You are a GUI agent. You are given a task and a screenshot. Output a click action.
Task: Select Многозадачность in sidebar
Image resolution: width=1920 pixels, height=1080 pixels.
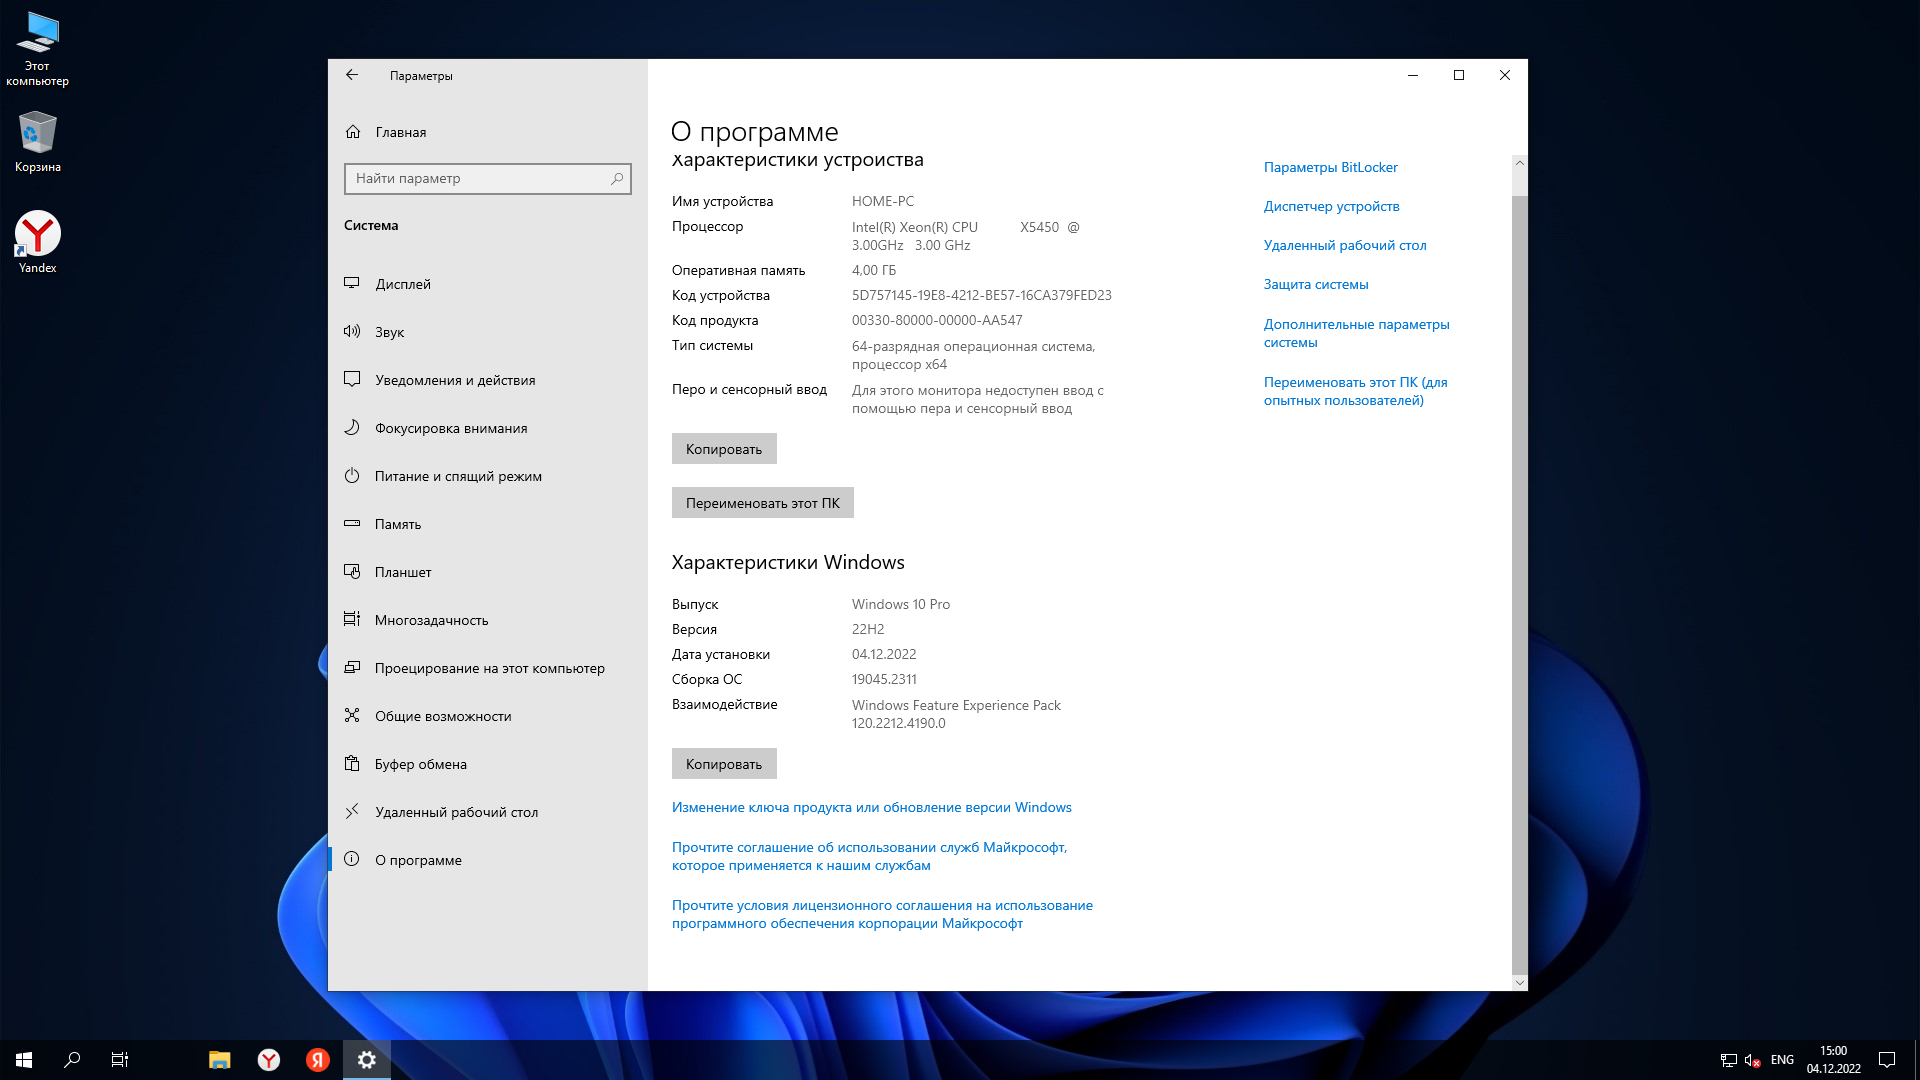(x=431, y=620)
